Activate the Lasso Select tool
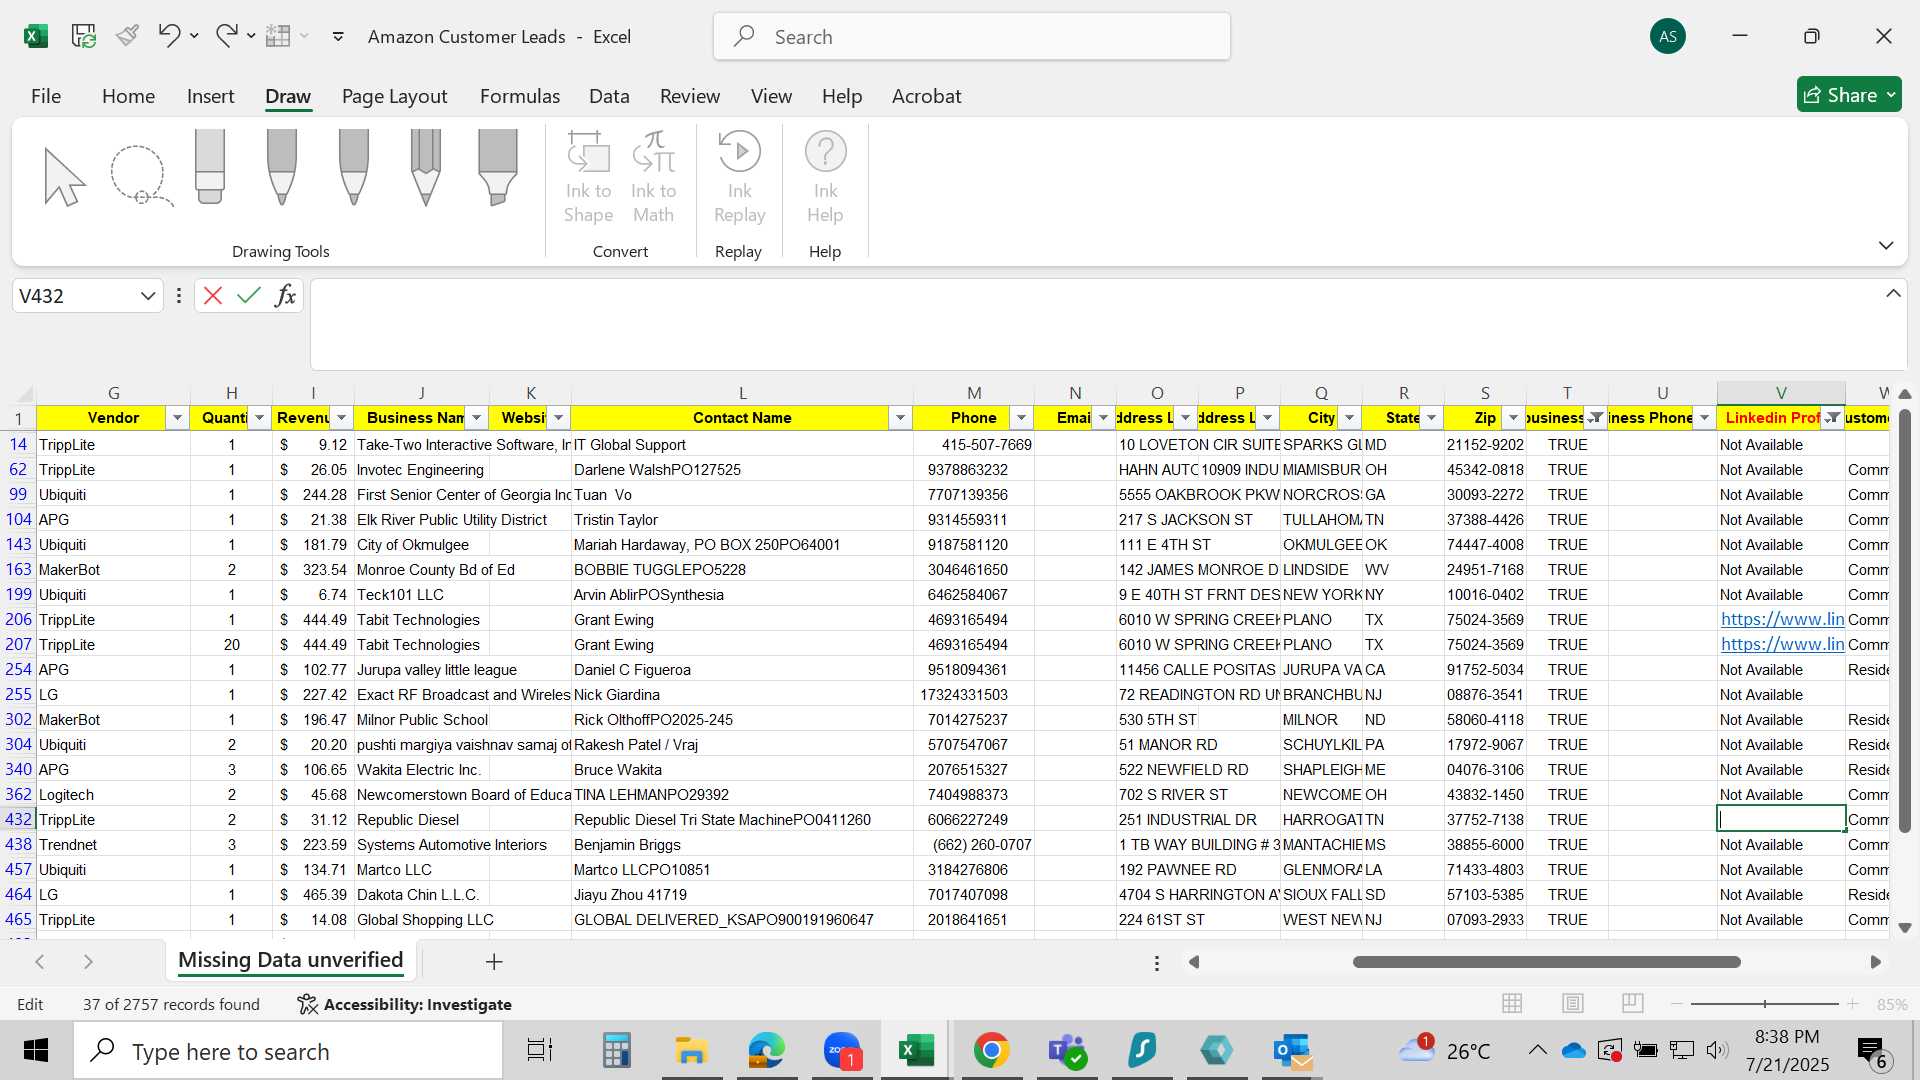This screenshot has height=1080, width=1920. [x=140, y=176]
